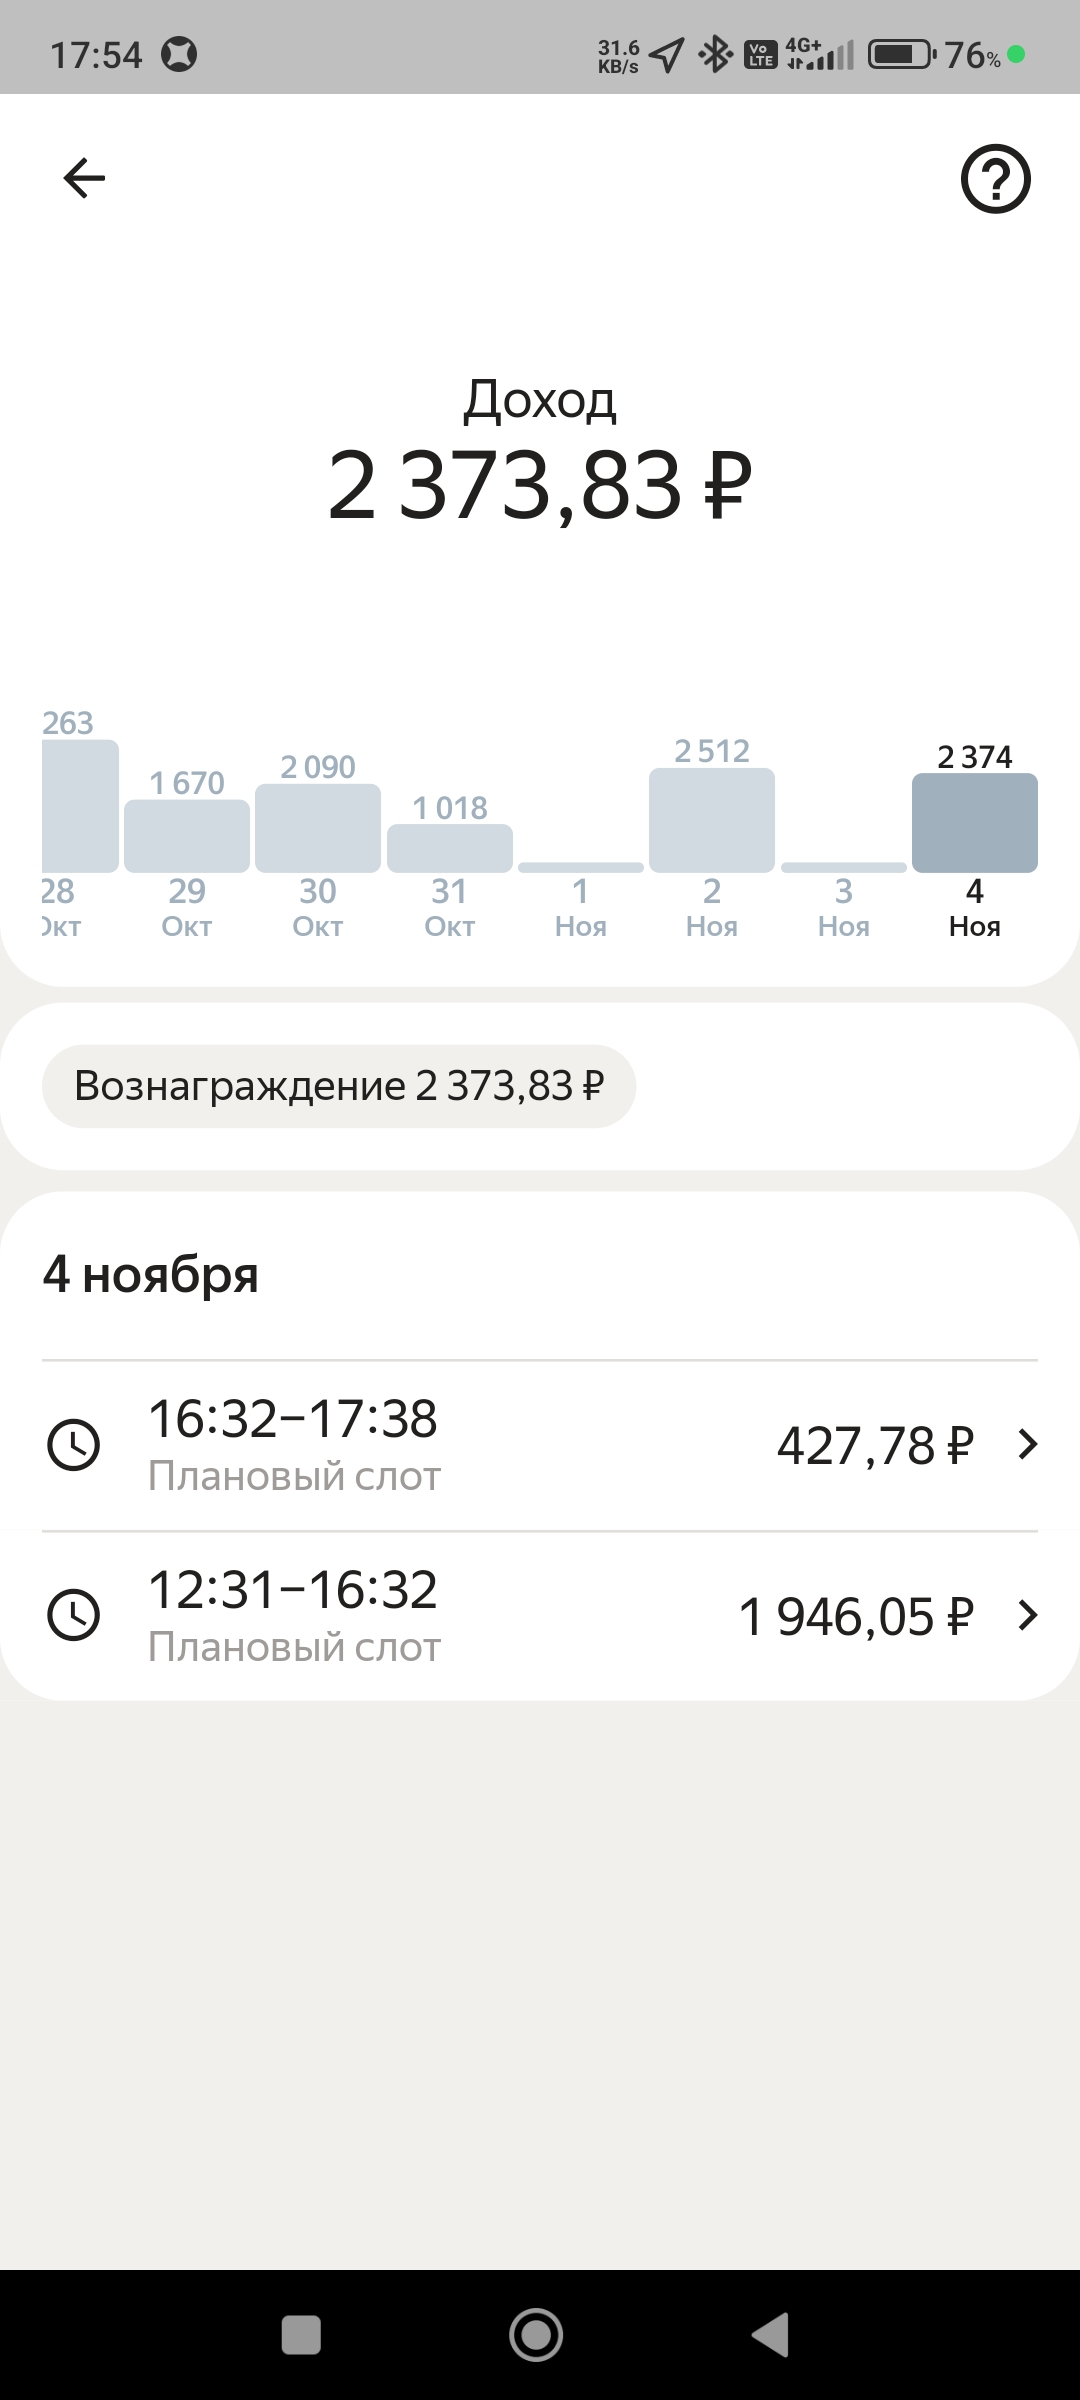Select the 30 Oct bar showing 2 090
The width and height of the screenshot is (1080, 2400).
point(318,828)
